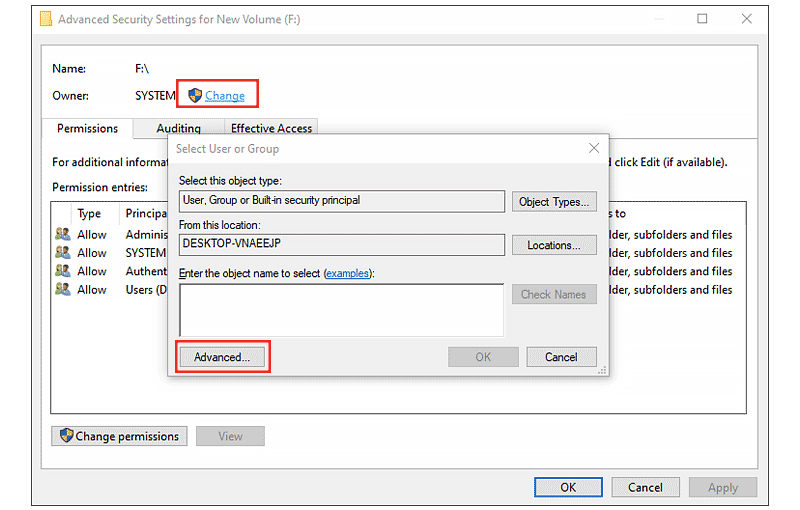Open the Effective Access tab

coord(271,129)
